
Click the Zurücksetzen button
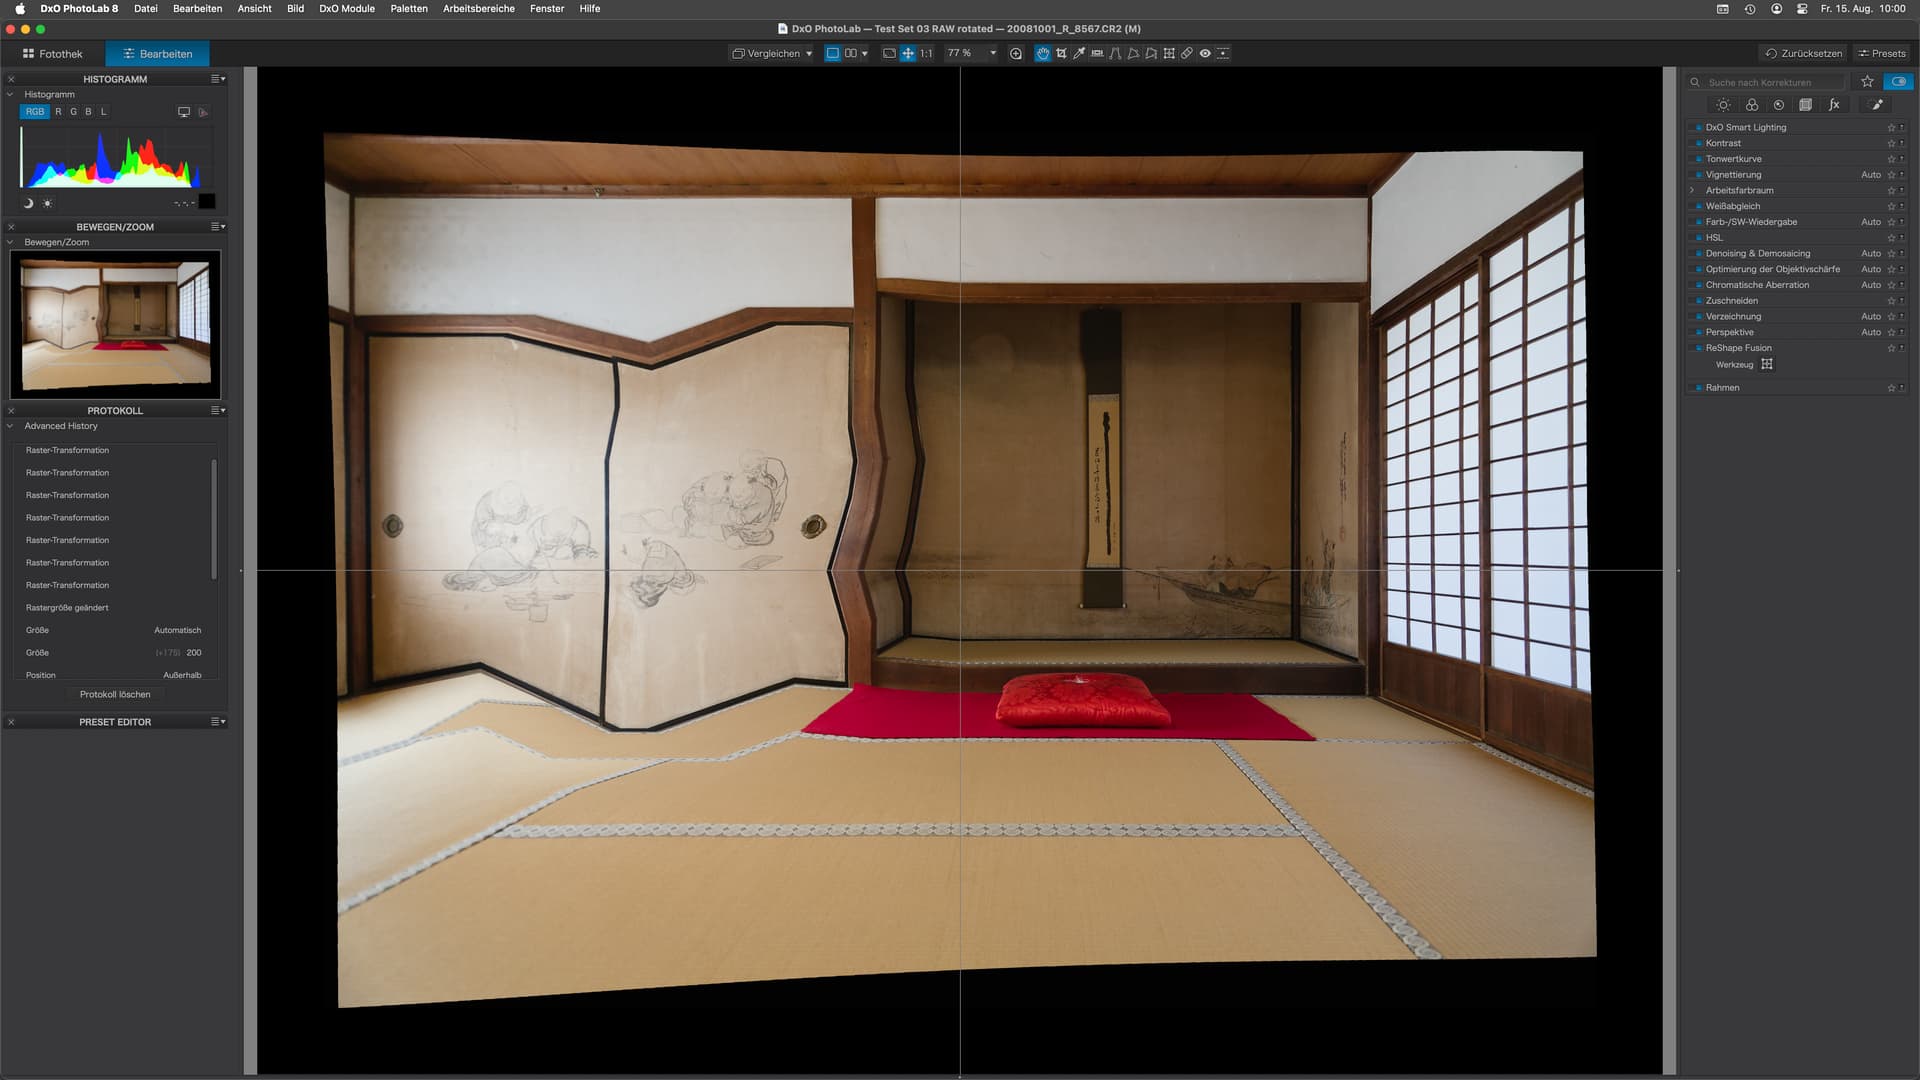pos(1803,54)
